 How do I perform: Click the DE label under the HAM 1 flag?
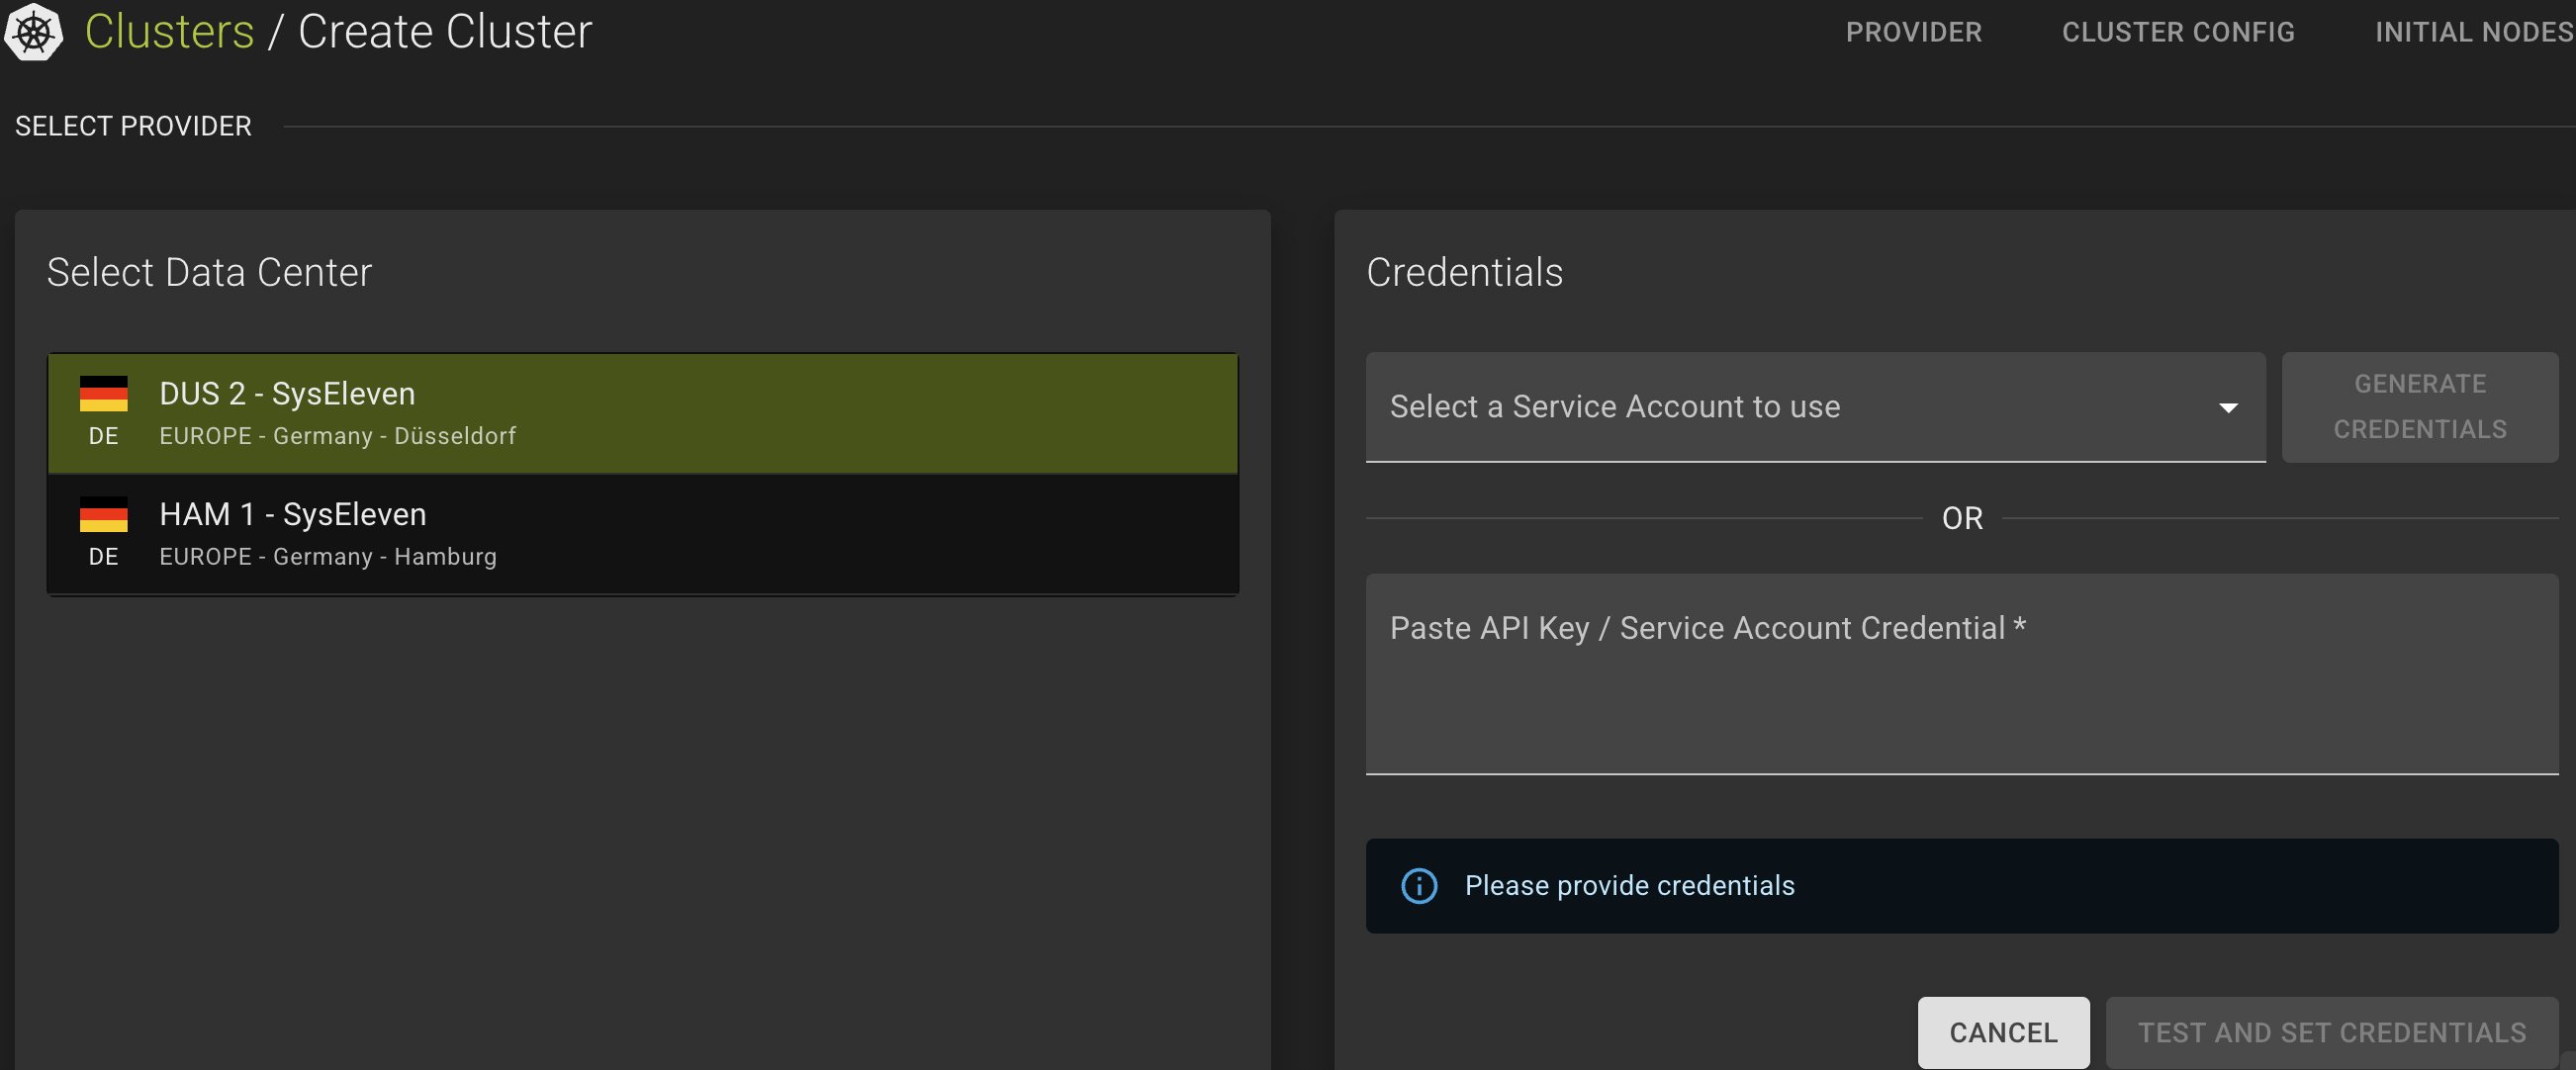(x=103, y=557)
